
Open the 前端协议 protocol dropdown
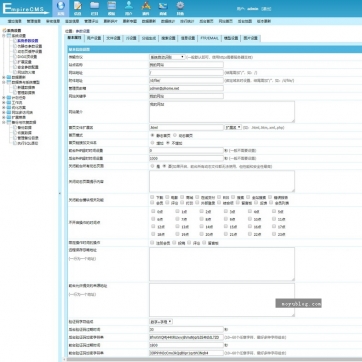167,57
